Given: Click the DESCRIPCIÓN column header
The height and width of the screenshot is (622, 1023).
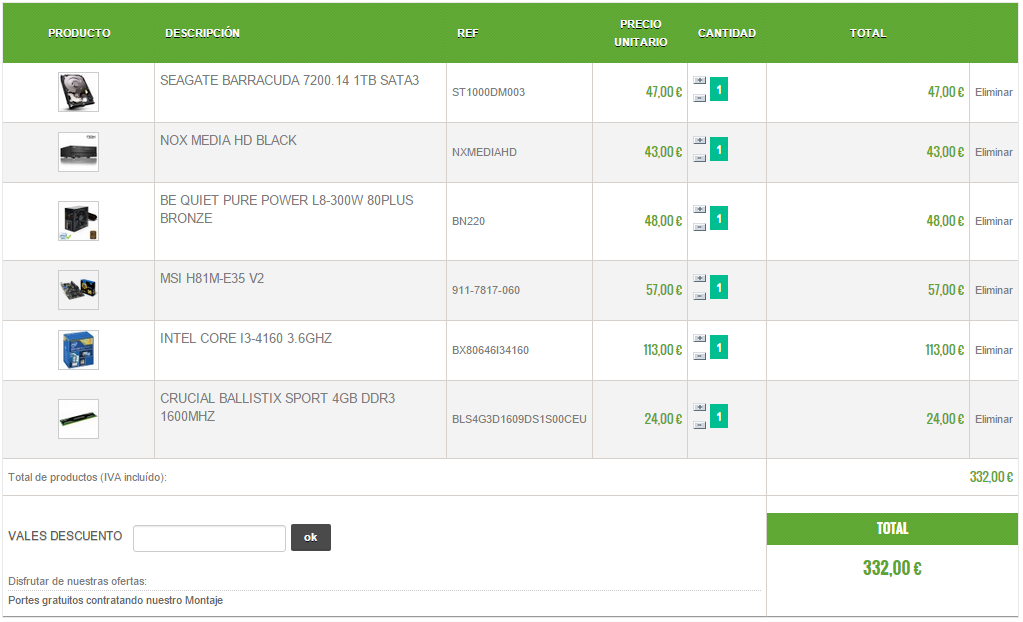Looking at the screenshot, I should 202,33.
